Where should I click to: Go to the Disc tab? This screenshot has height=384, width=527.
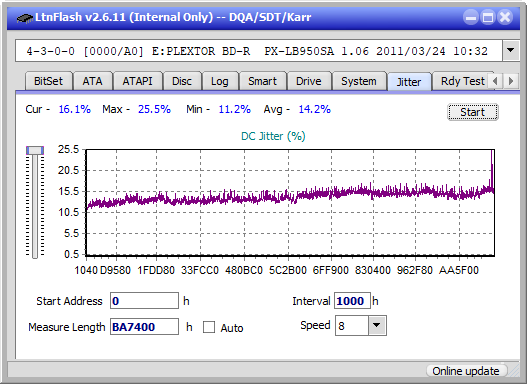point(182,81)
